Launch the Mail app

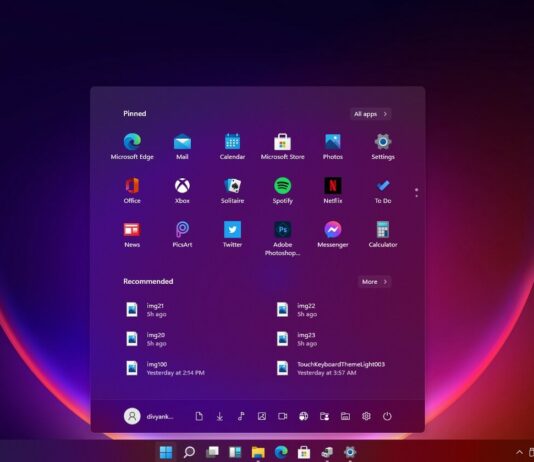tap(182, 146)
